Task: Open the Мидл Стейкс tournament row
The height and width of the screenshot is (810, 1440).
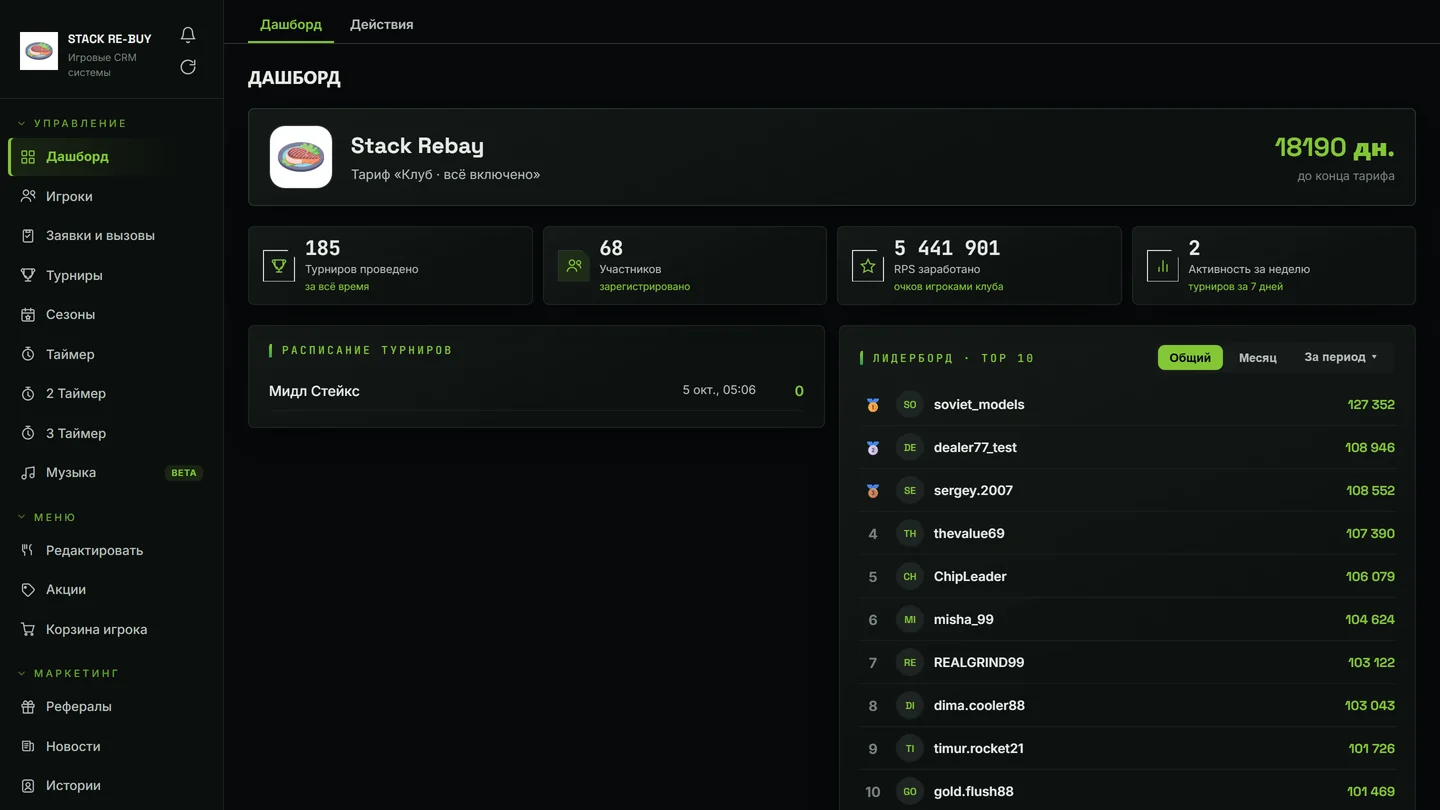Action: click(536, 391)
